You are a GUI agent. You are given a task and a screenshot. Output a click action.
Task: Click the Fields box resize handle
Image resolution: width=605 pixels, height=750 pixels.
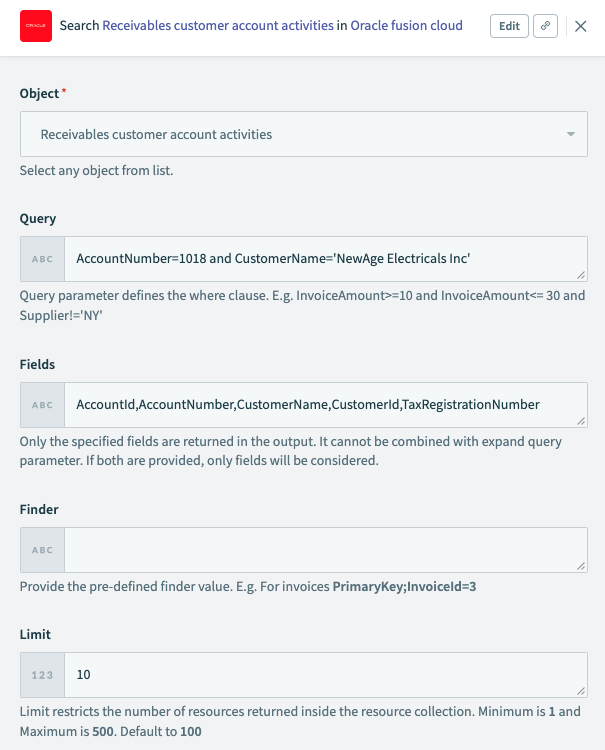pos(581,421)
